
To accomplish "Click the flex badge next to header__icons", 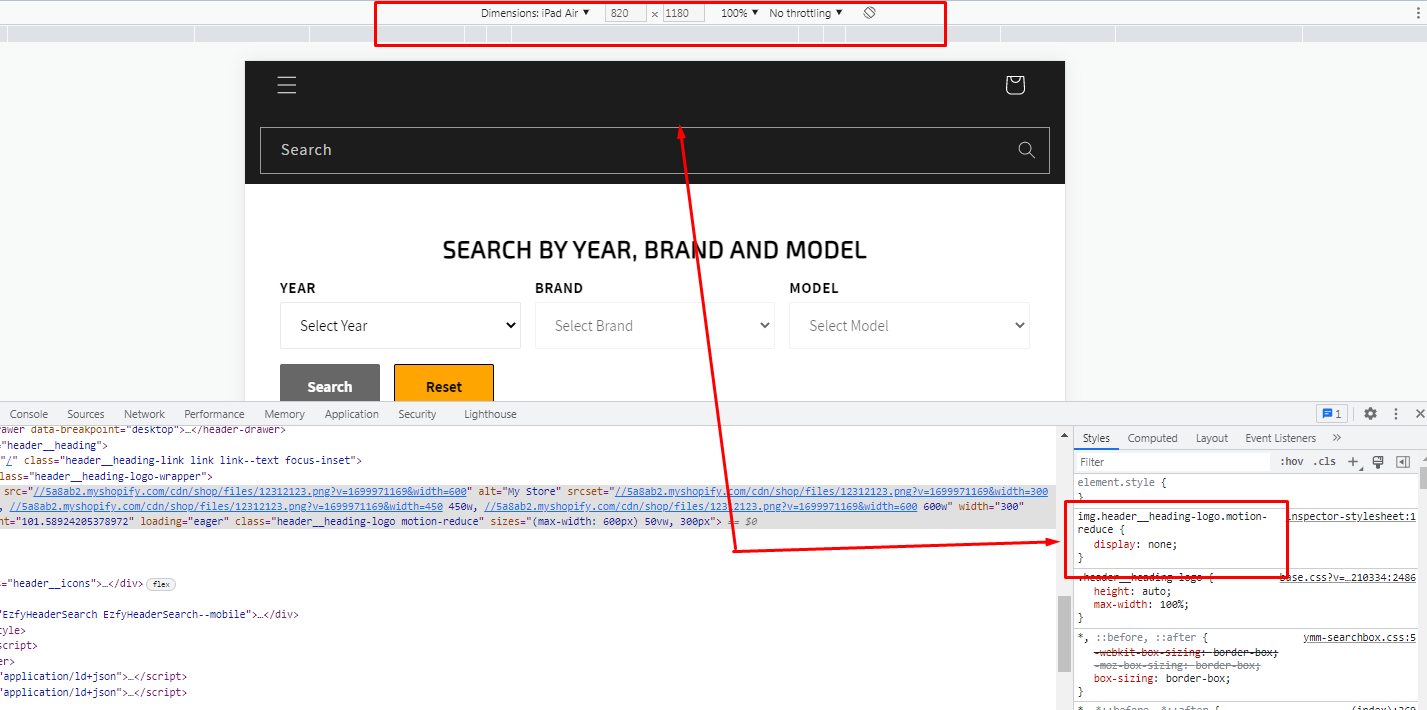I will point(161,584).
